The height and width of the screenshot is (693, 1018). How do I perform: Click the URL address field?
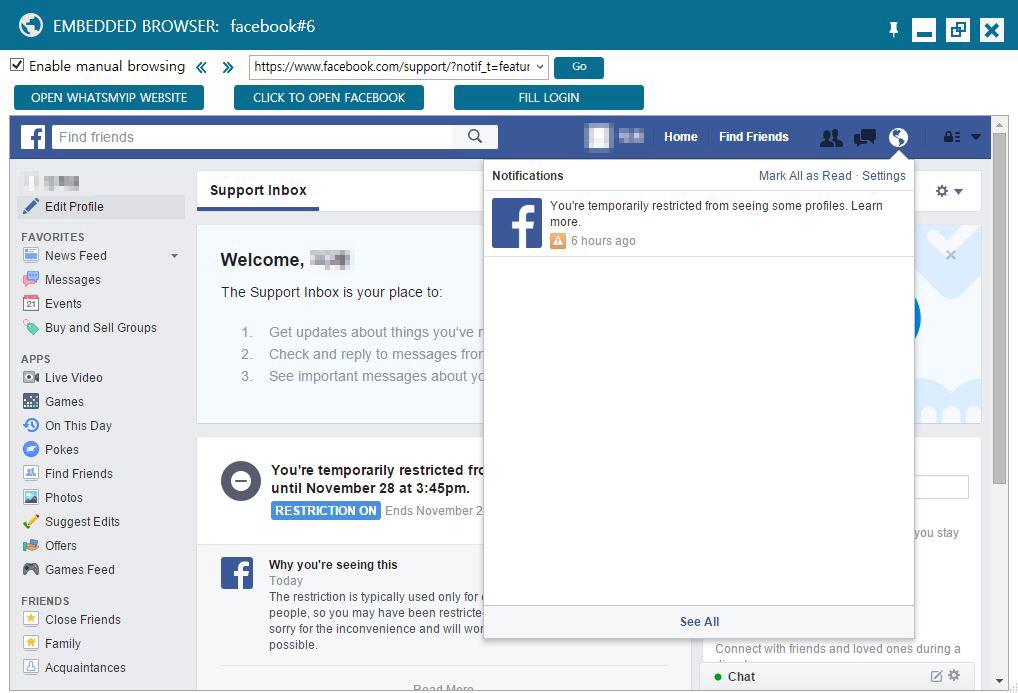point(392,67)
